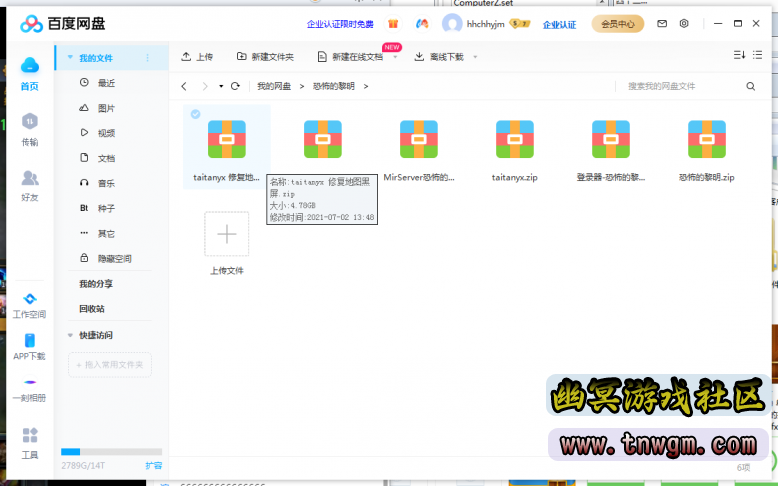
Task: Click the level badge beside hhchhyjm
Action: tap(519, 24)
